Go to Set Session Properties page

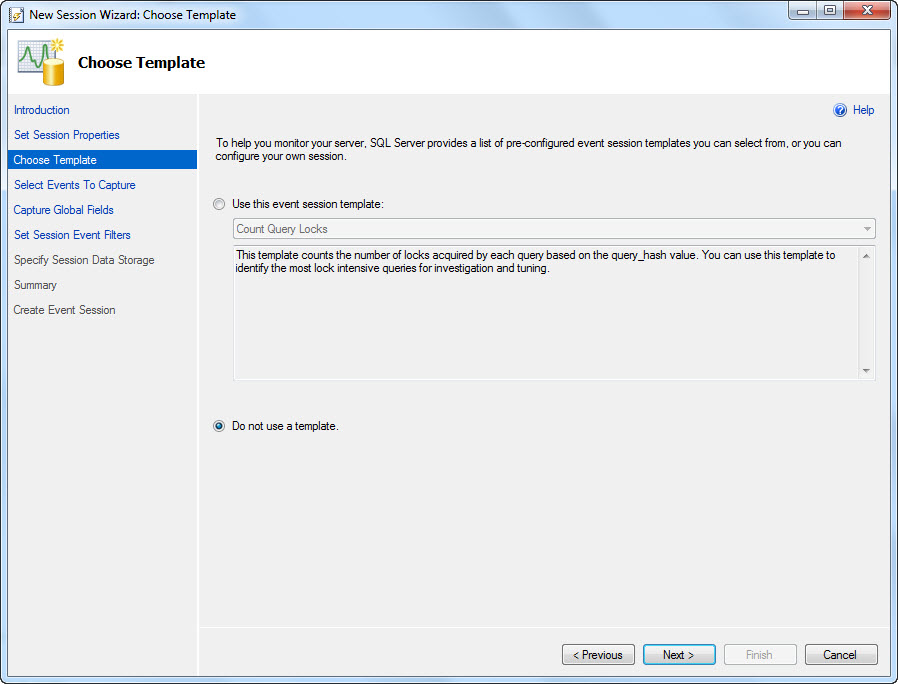[x=67, y=135]
